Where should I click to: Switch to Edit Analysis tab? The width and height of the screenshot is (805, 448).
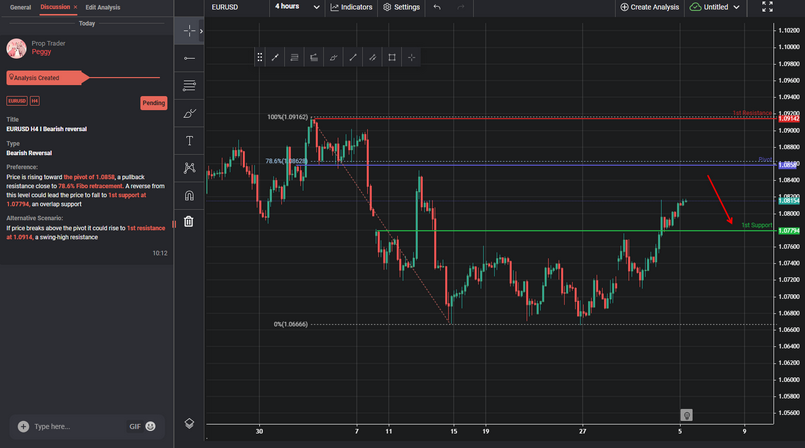pos(103,7)
